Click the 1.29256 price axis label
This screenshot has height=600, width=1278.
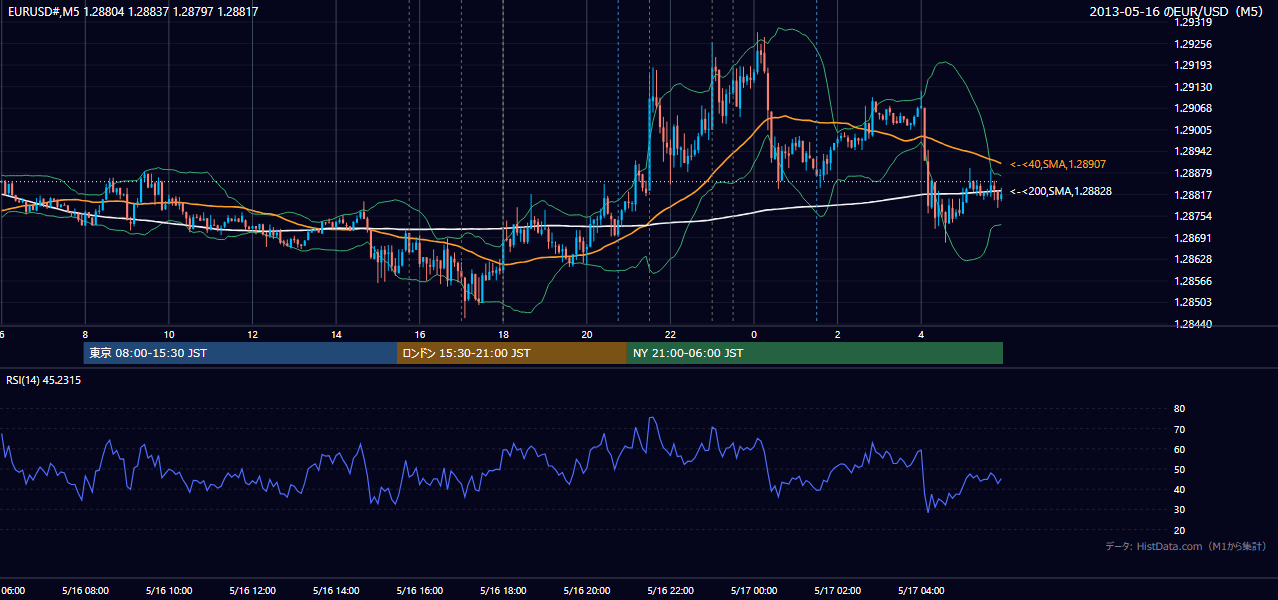click(x=1193, y=44)
